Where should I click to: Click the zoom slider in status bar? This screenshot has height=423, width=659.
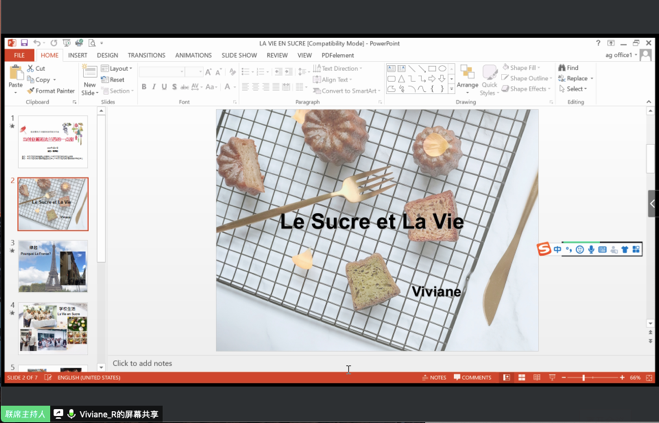[x=585, y=378]
